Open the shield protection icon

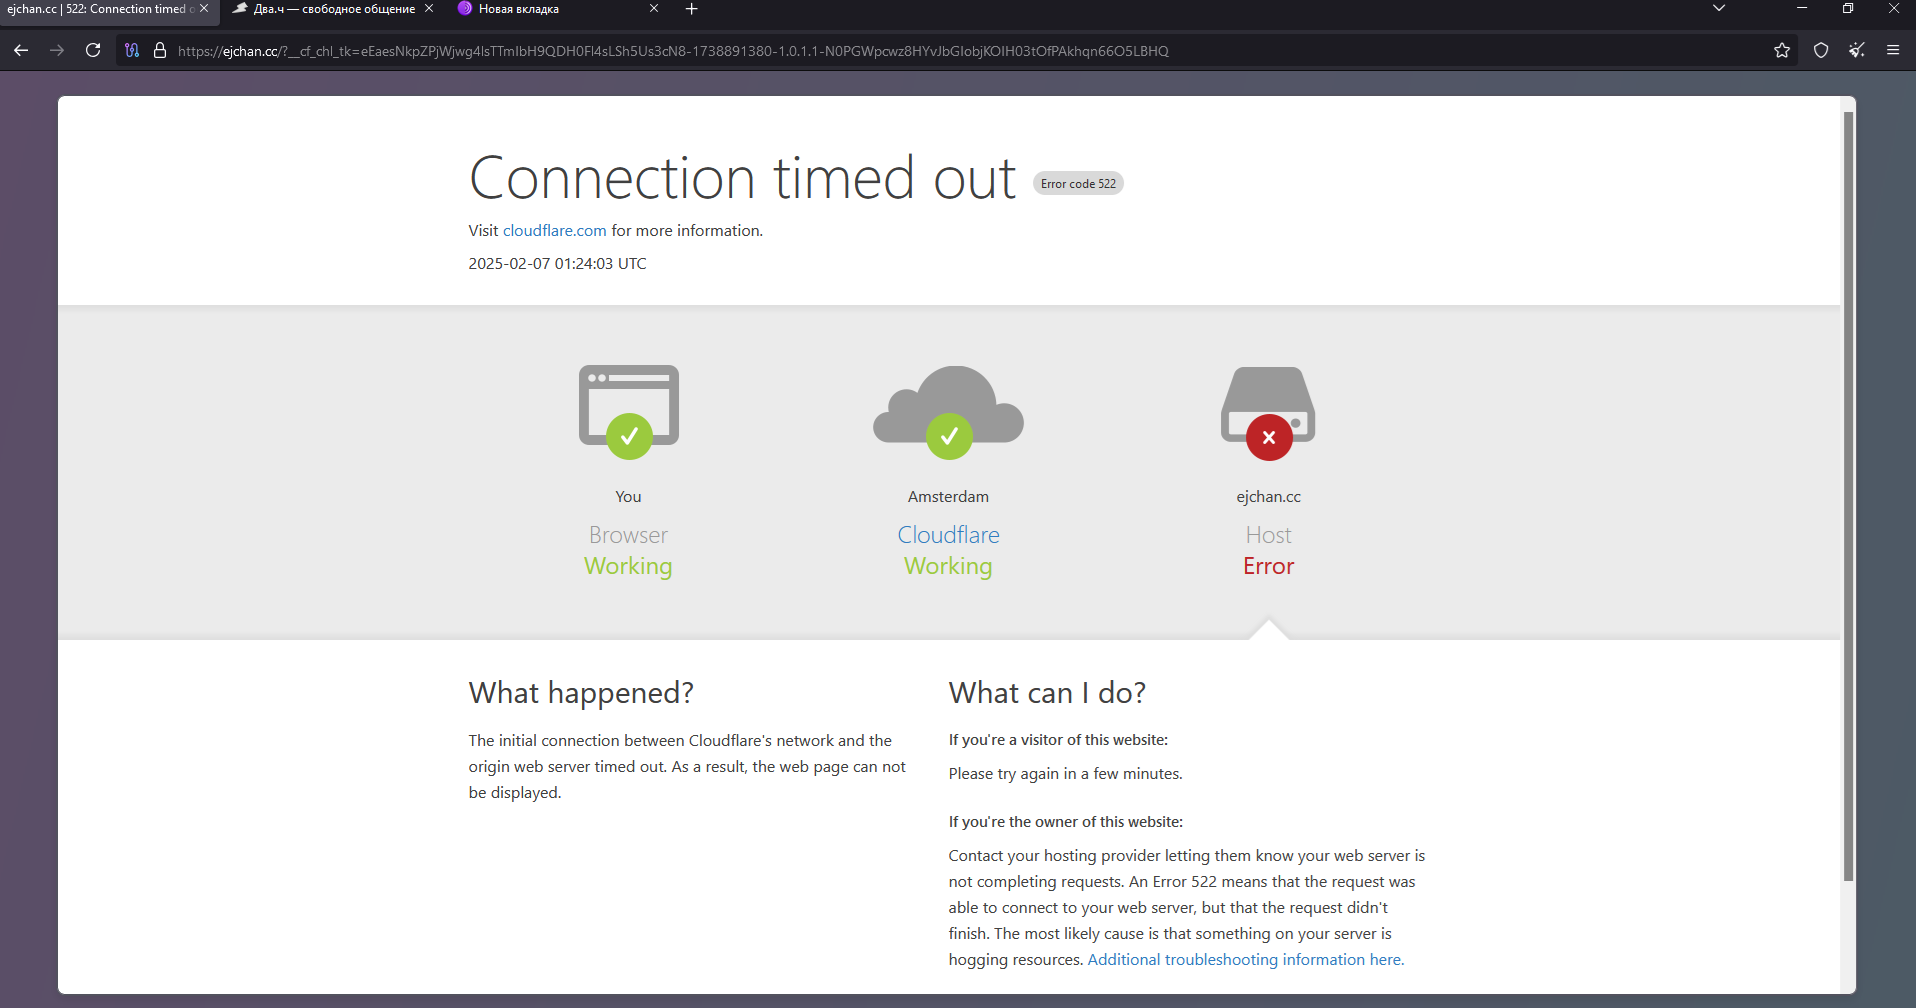point(1821,50)
